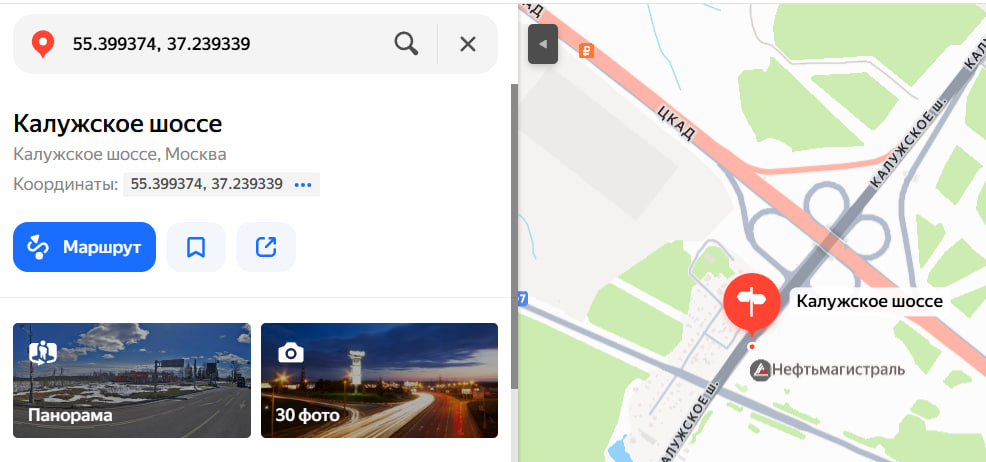
Task: Click the magnifier search icon
Action: (406, 44)
